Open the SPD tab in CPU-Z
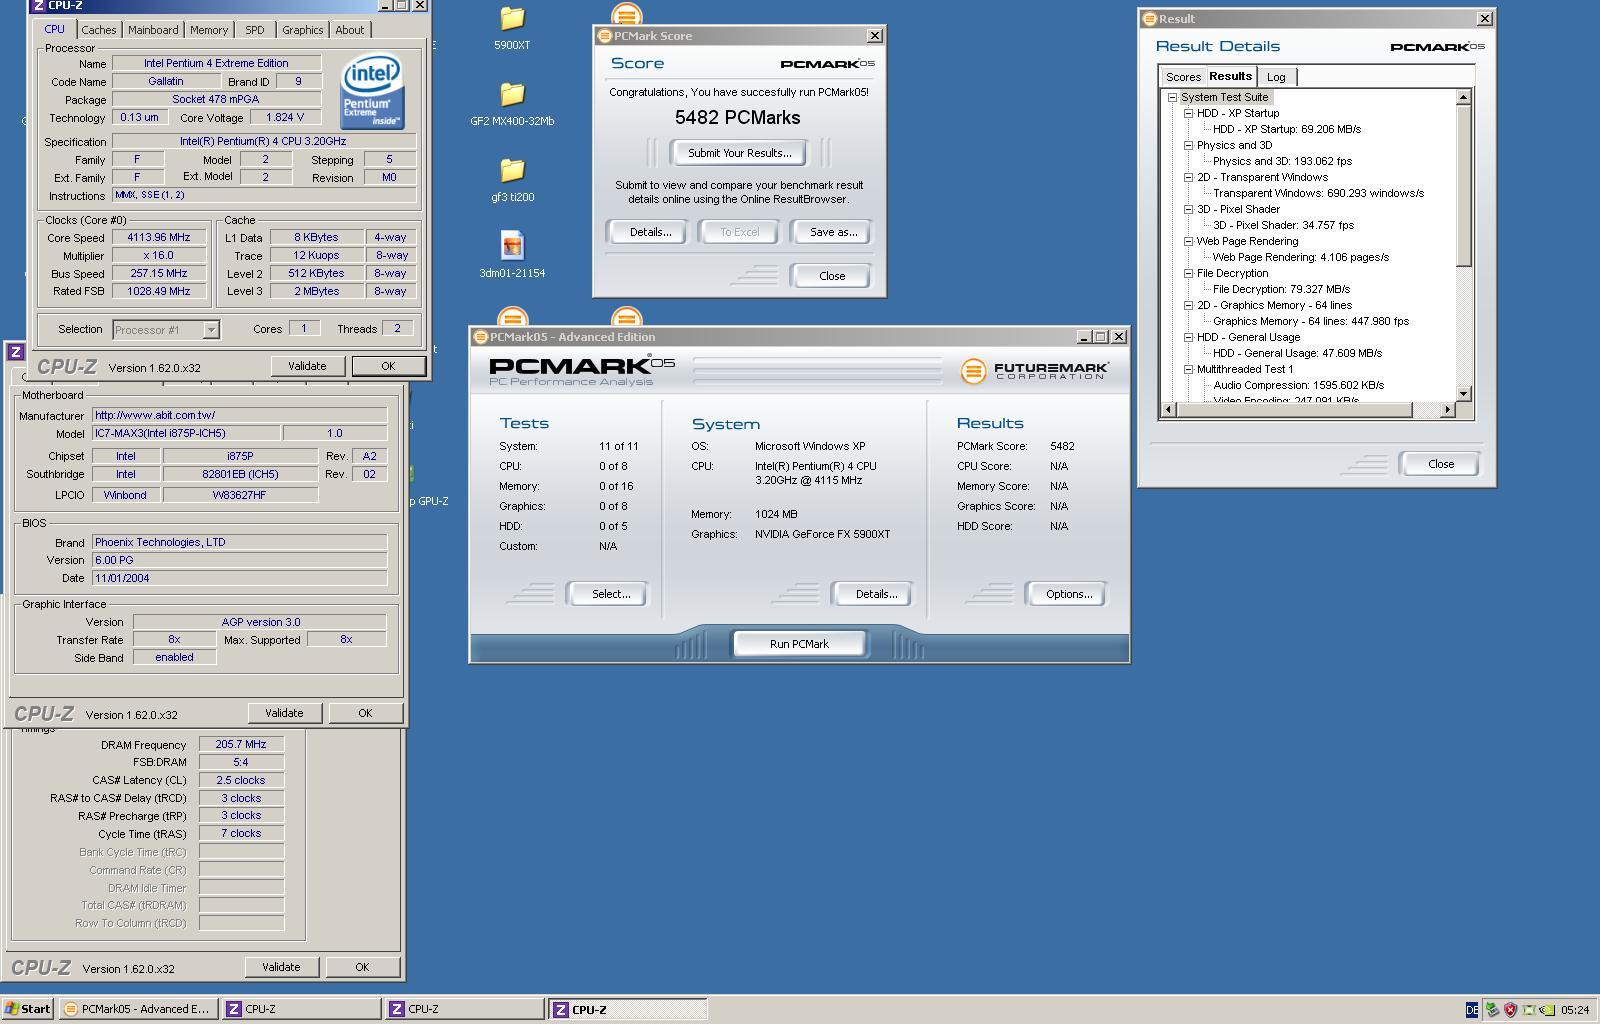 click(x=255, y=30)
